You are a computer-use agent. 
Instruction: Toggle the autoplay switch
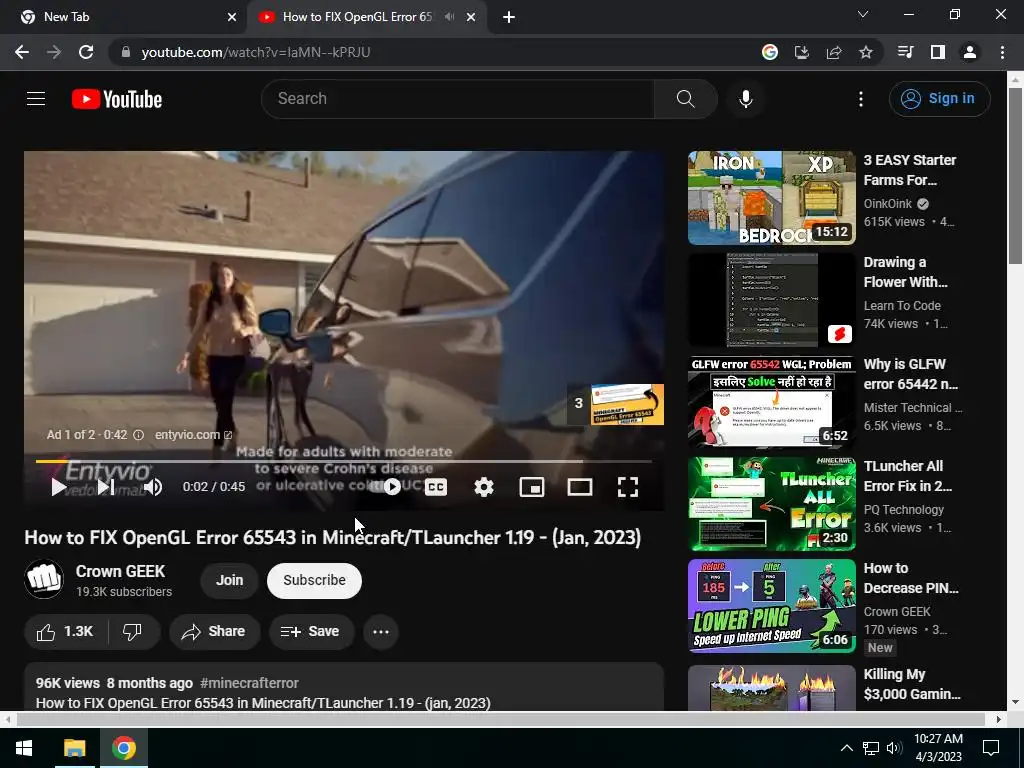pos(387,487)
